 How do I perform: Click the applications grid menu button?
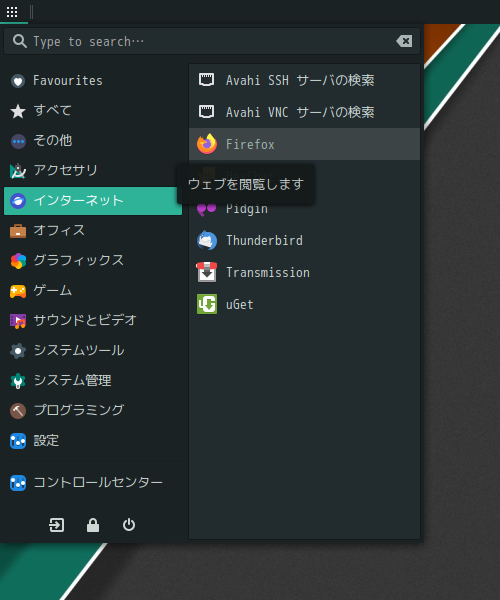(12, 12)
